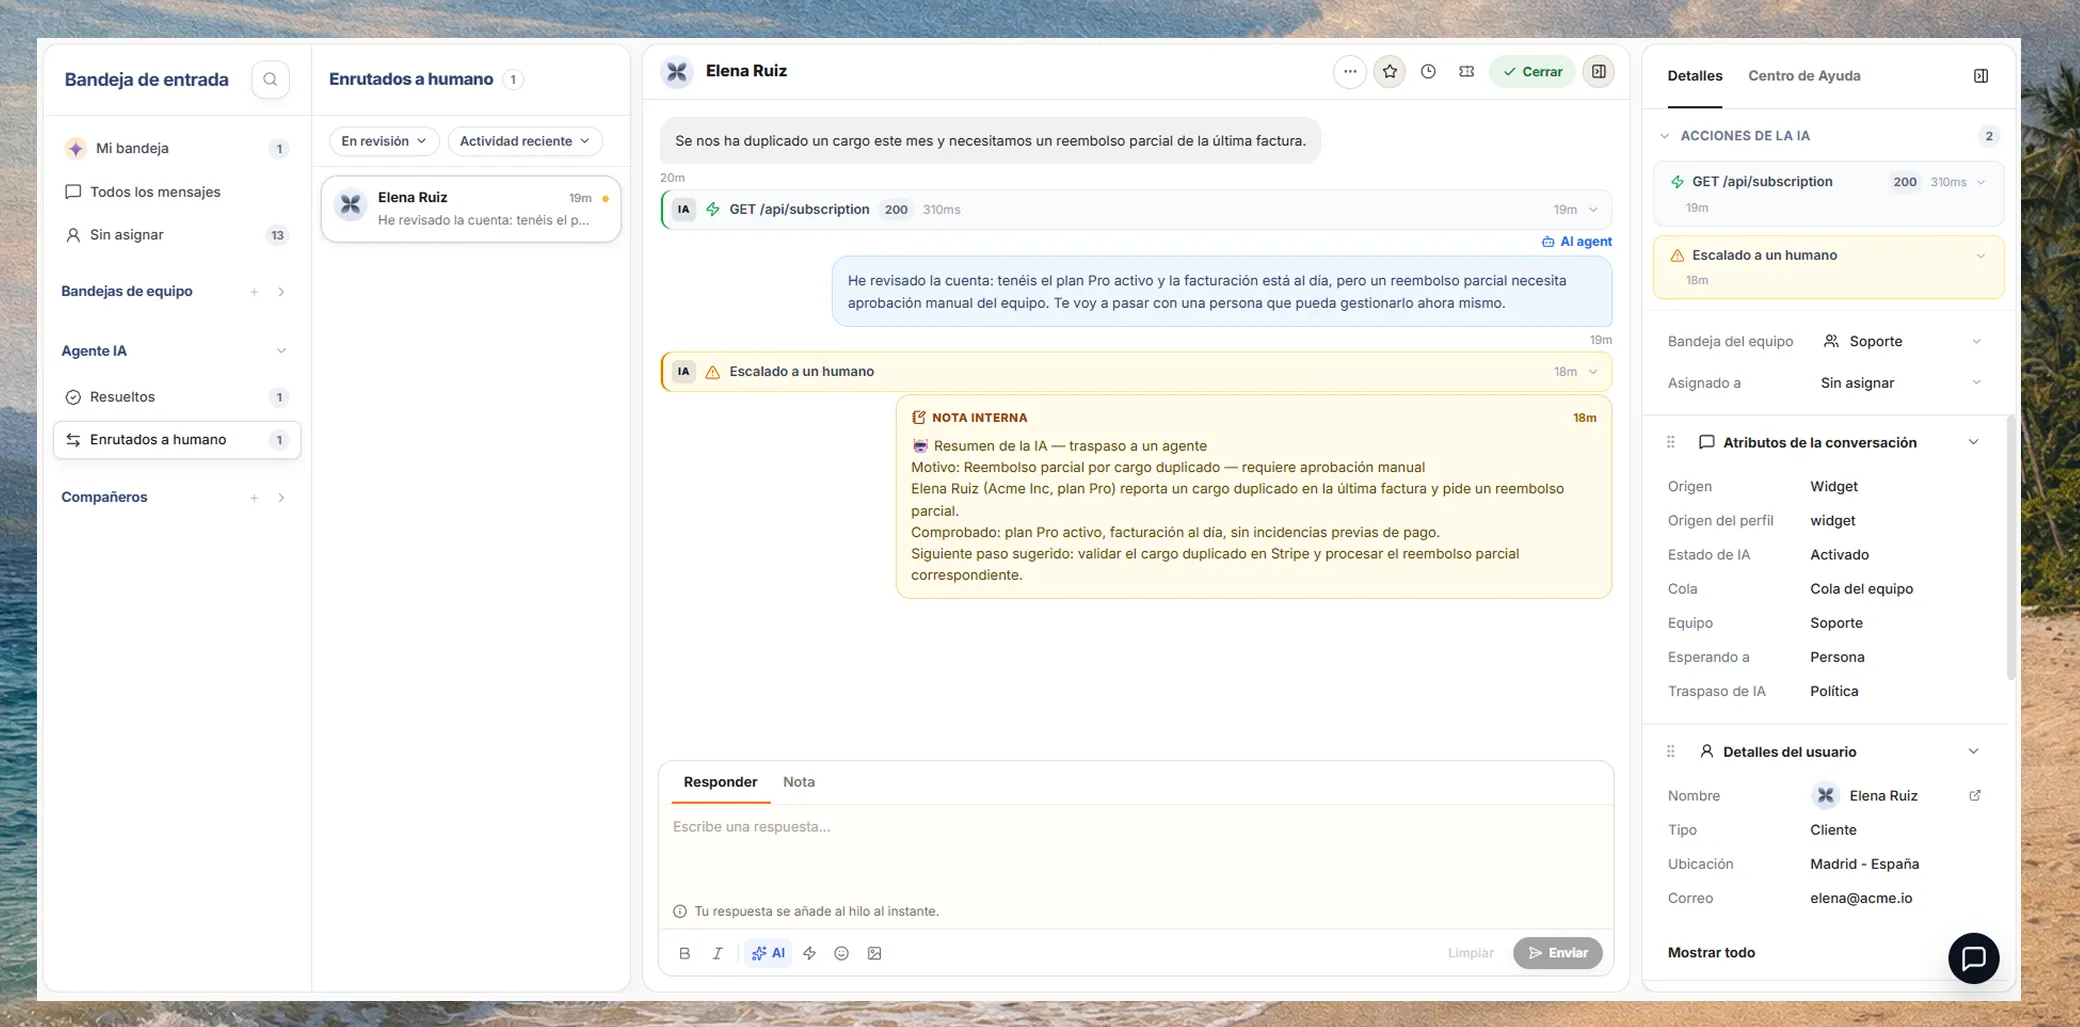Collapse the Atributos de la conversación section

1973,442
